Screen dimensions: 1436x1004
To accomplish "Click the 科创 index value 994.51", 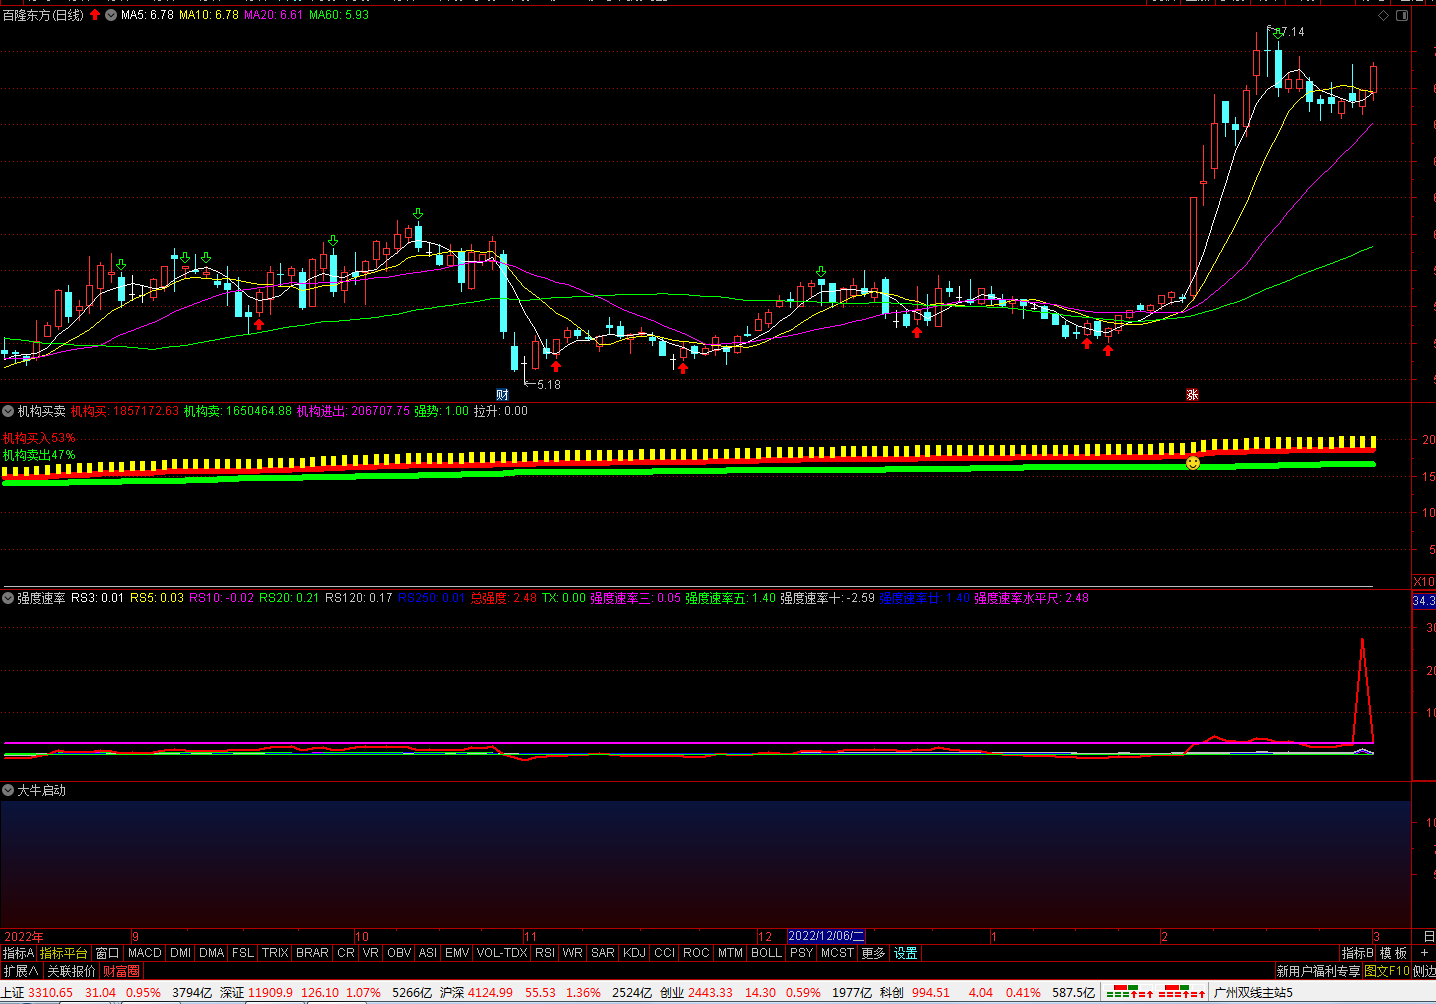I will [x=931, y=993].
